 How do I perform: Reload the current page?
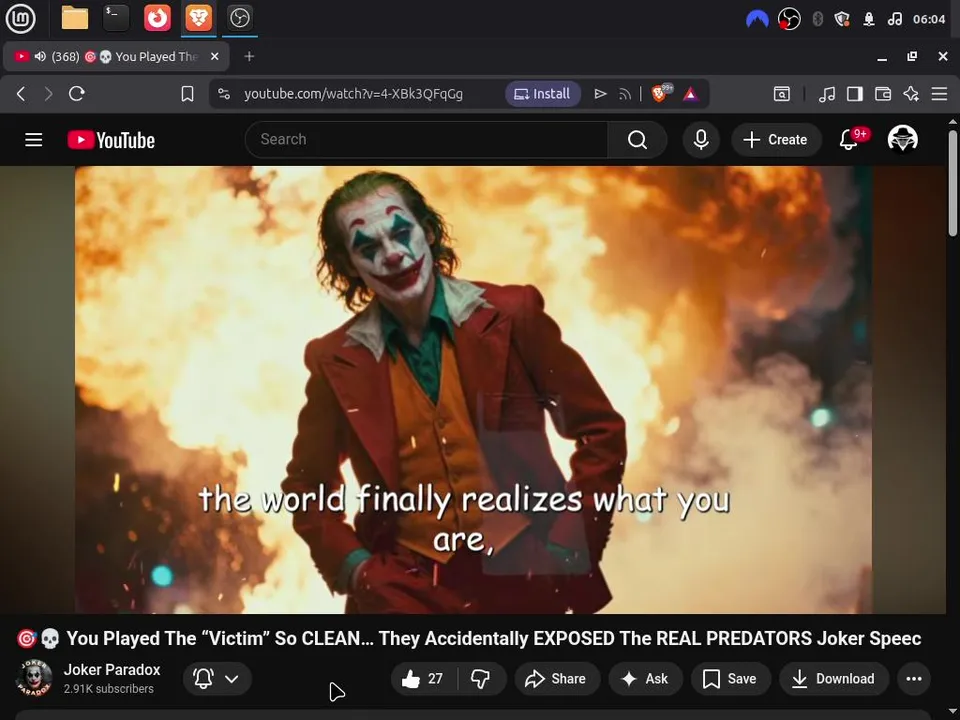click(77, 94)
